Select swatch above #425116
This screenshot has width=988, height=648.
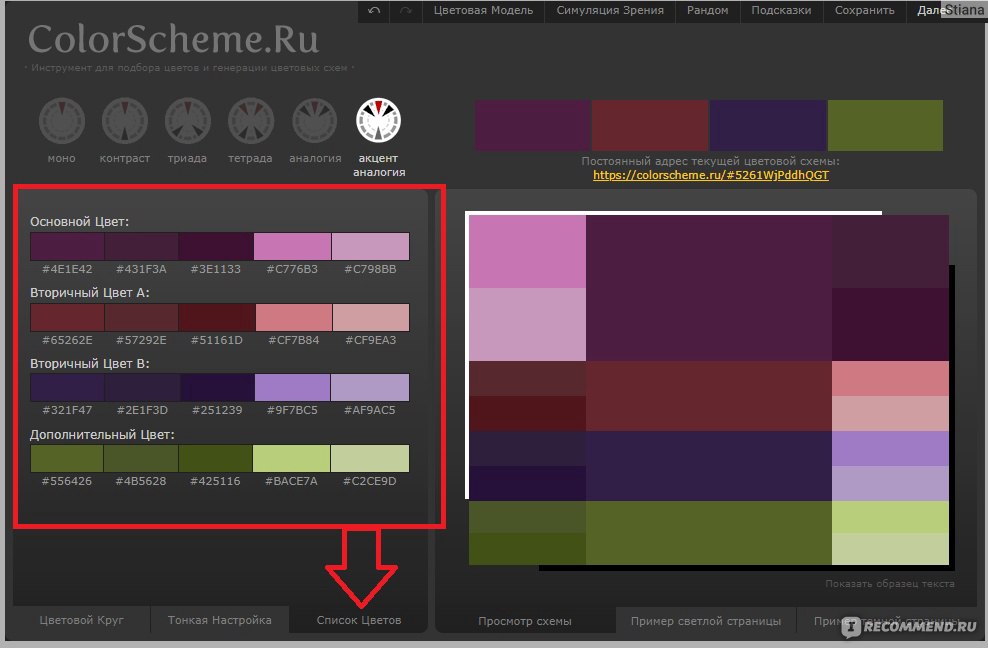coord(215,458)
